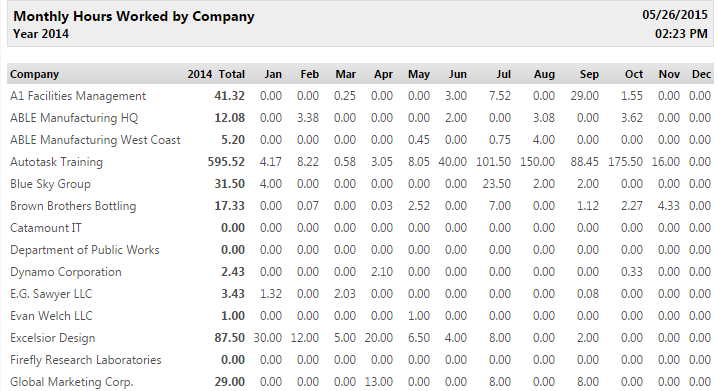
Task: Click the Feb column header
Action: pos(310,74)
